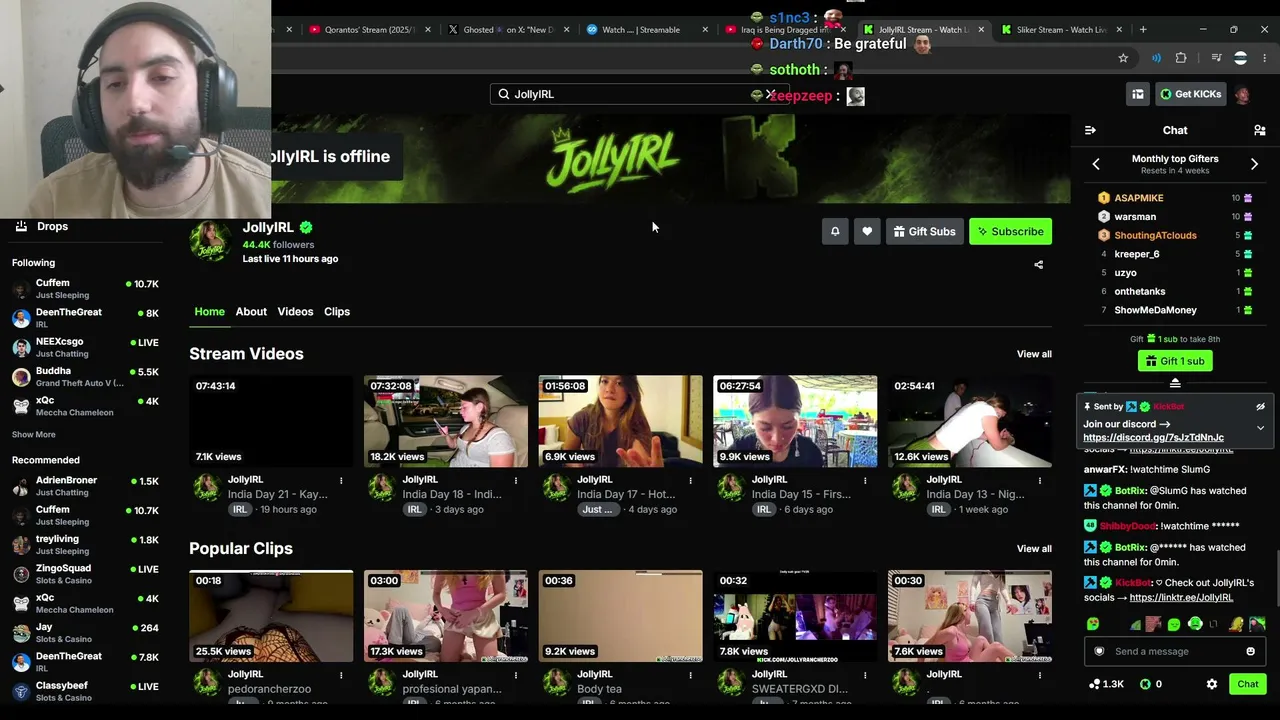
Task: Open the chat users list icon
Action: (x=1260, y=130)
